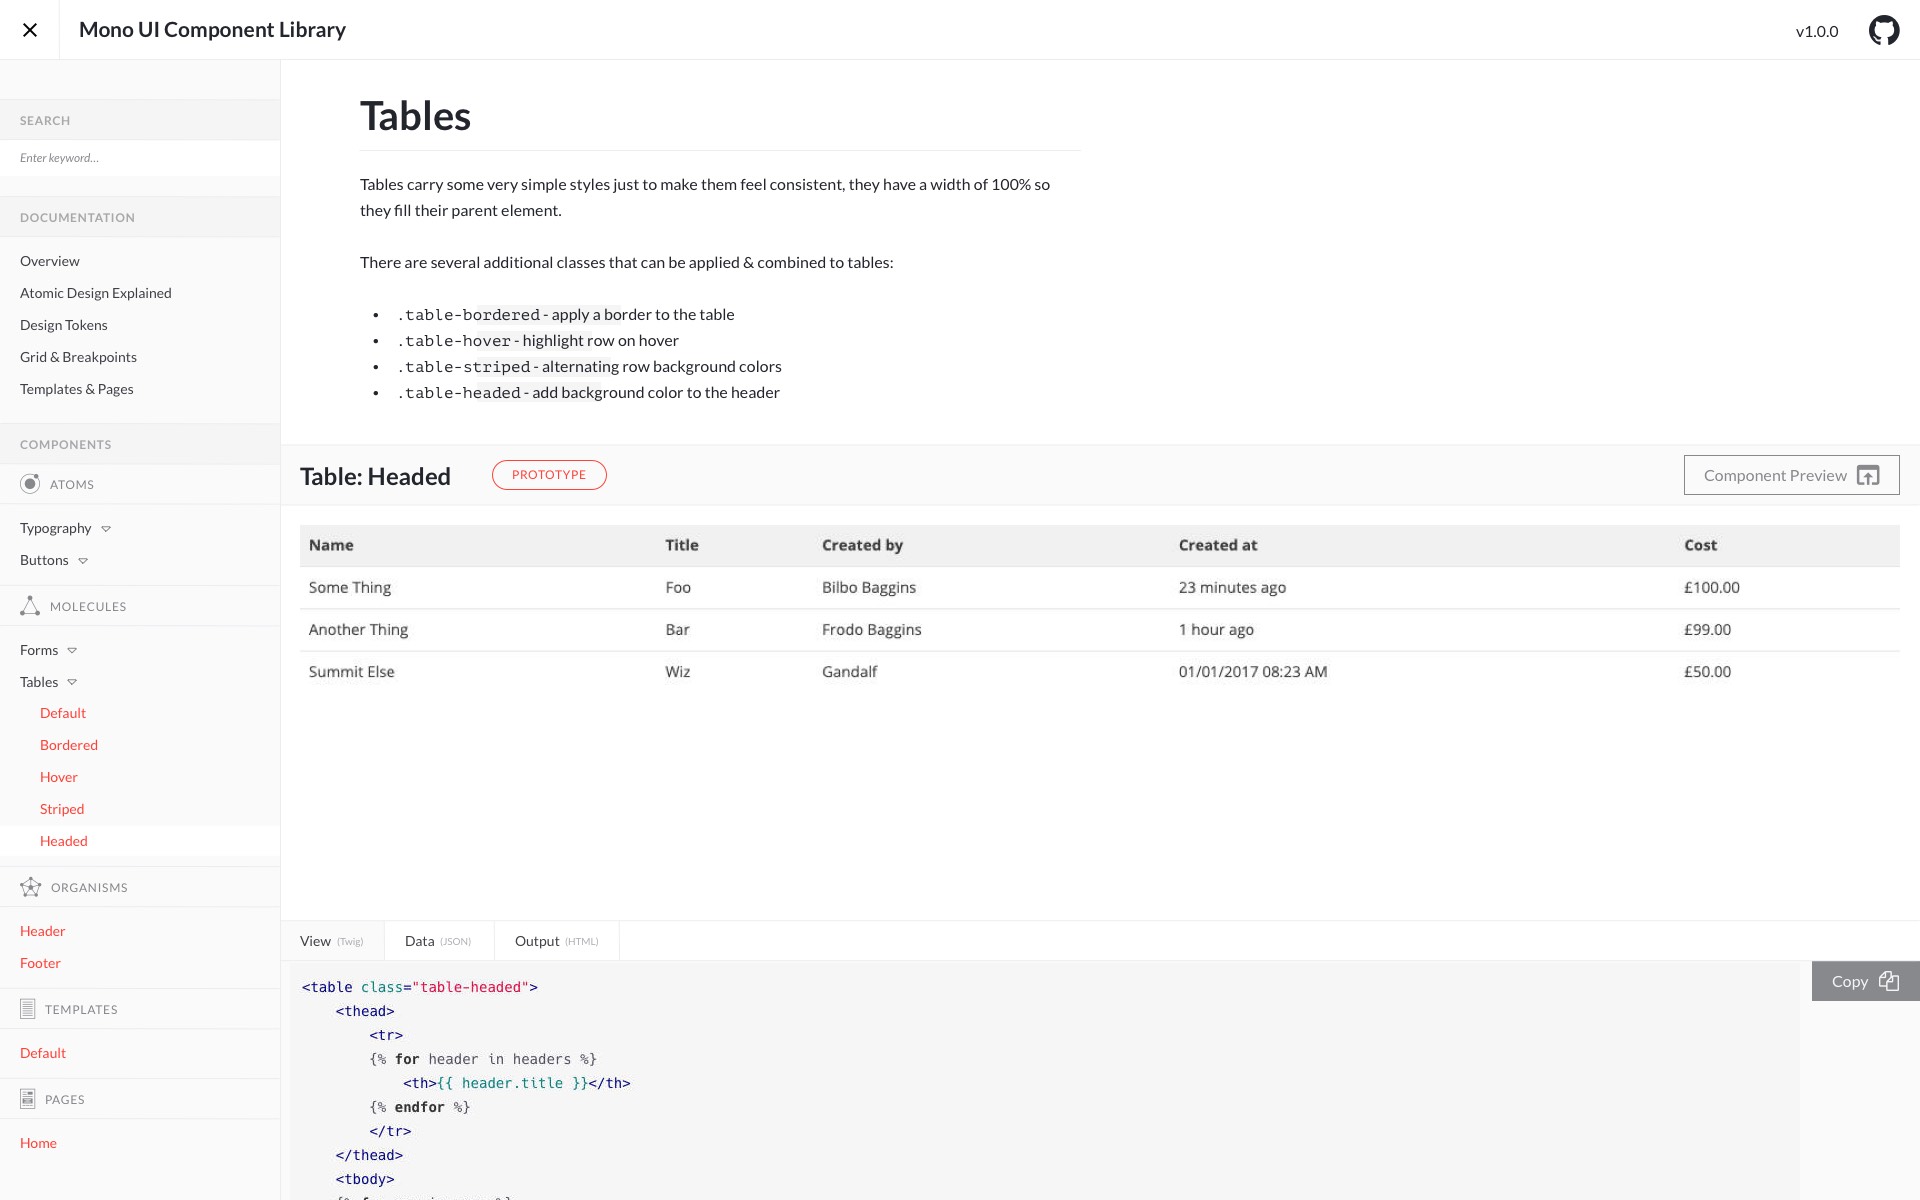Collapse the Tables tree section
This screenshot has width=1920, height=1200.
[x=72, y=682]
